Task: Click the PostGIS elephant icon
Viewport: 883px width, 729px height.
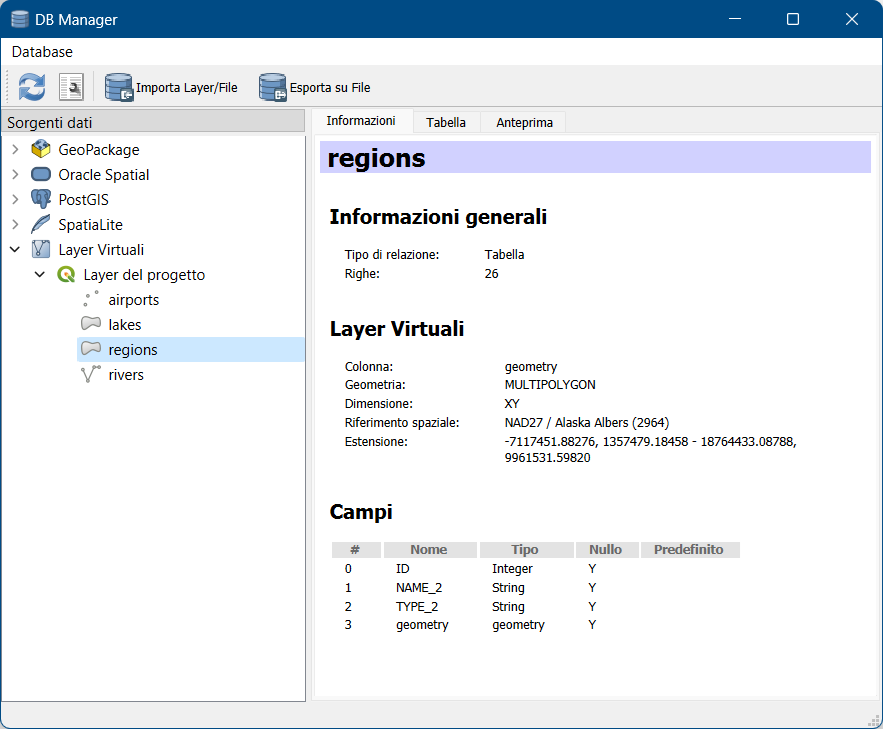Action: tap(41, 199)
